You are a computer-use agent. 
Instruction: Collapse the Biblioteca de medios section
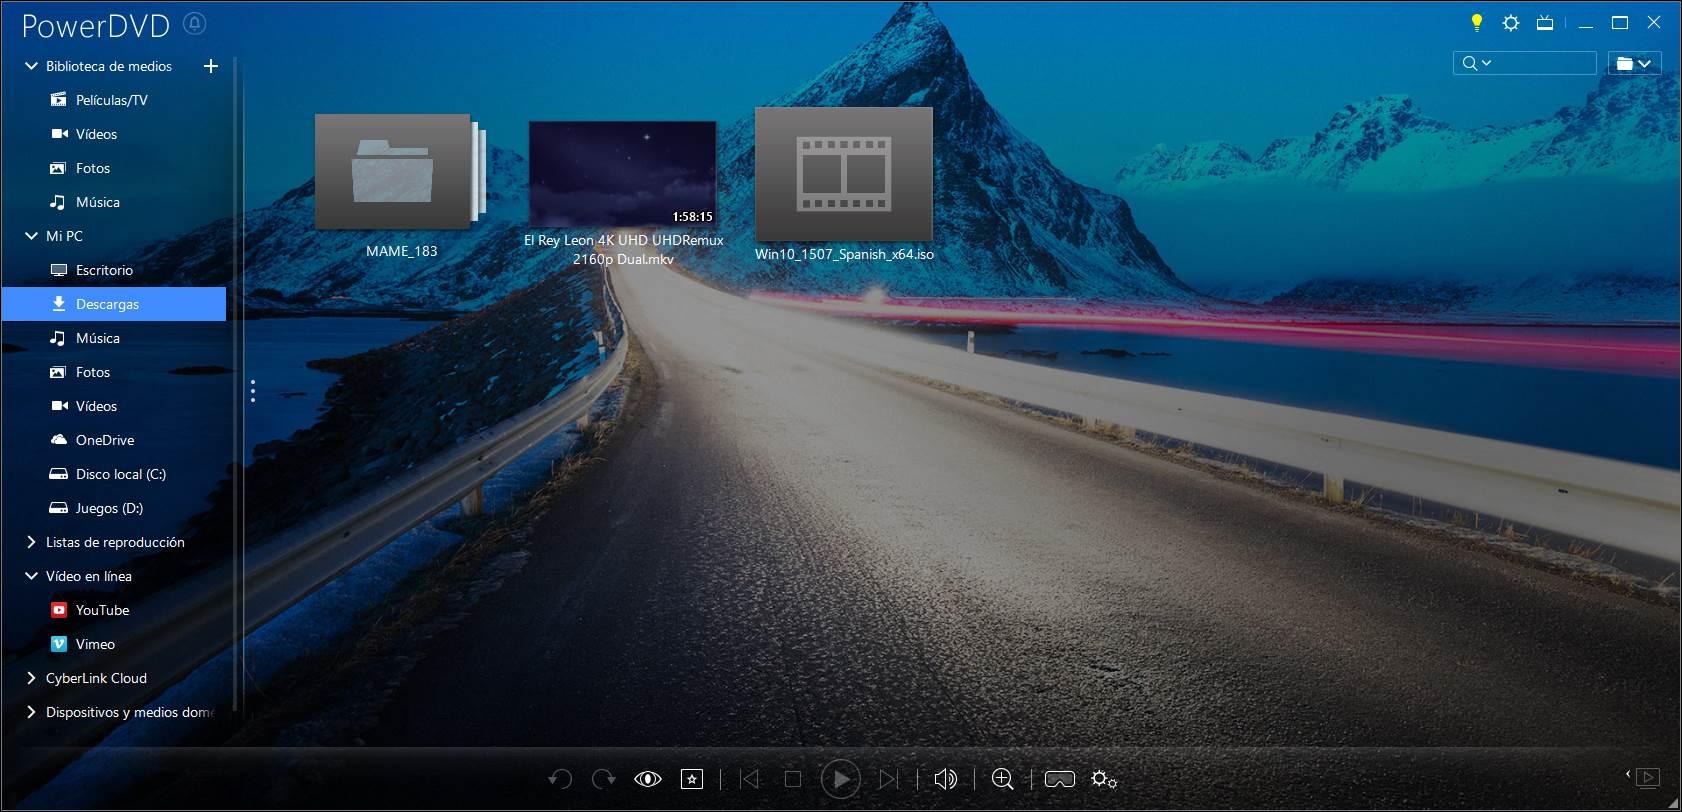pyautogui.click(x=31, y=66)
